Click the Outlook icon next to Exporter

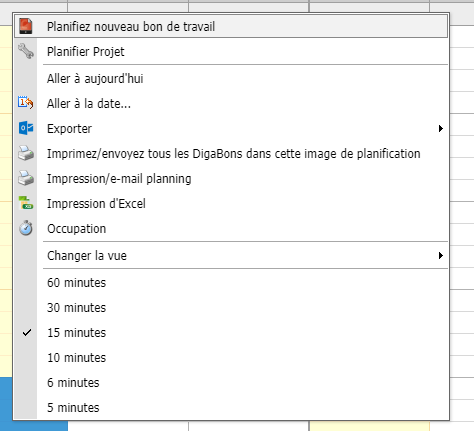[26, 128]
